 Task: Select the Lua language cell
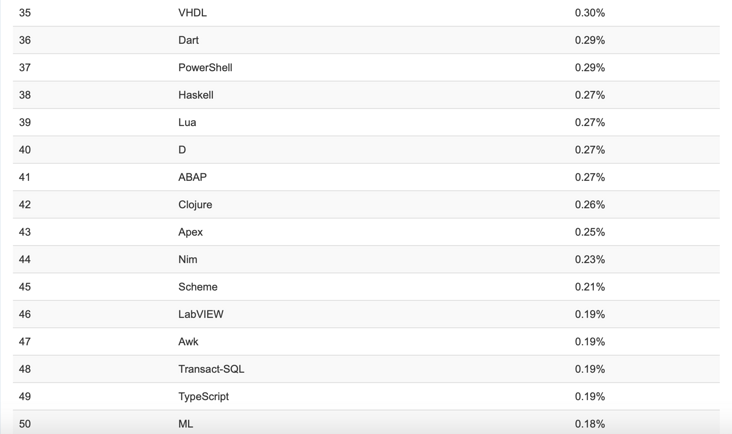(187, 122)
